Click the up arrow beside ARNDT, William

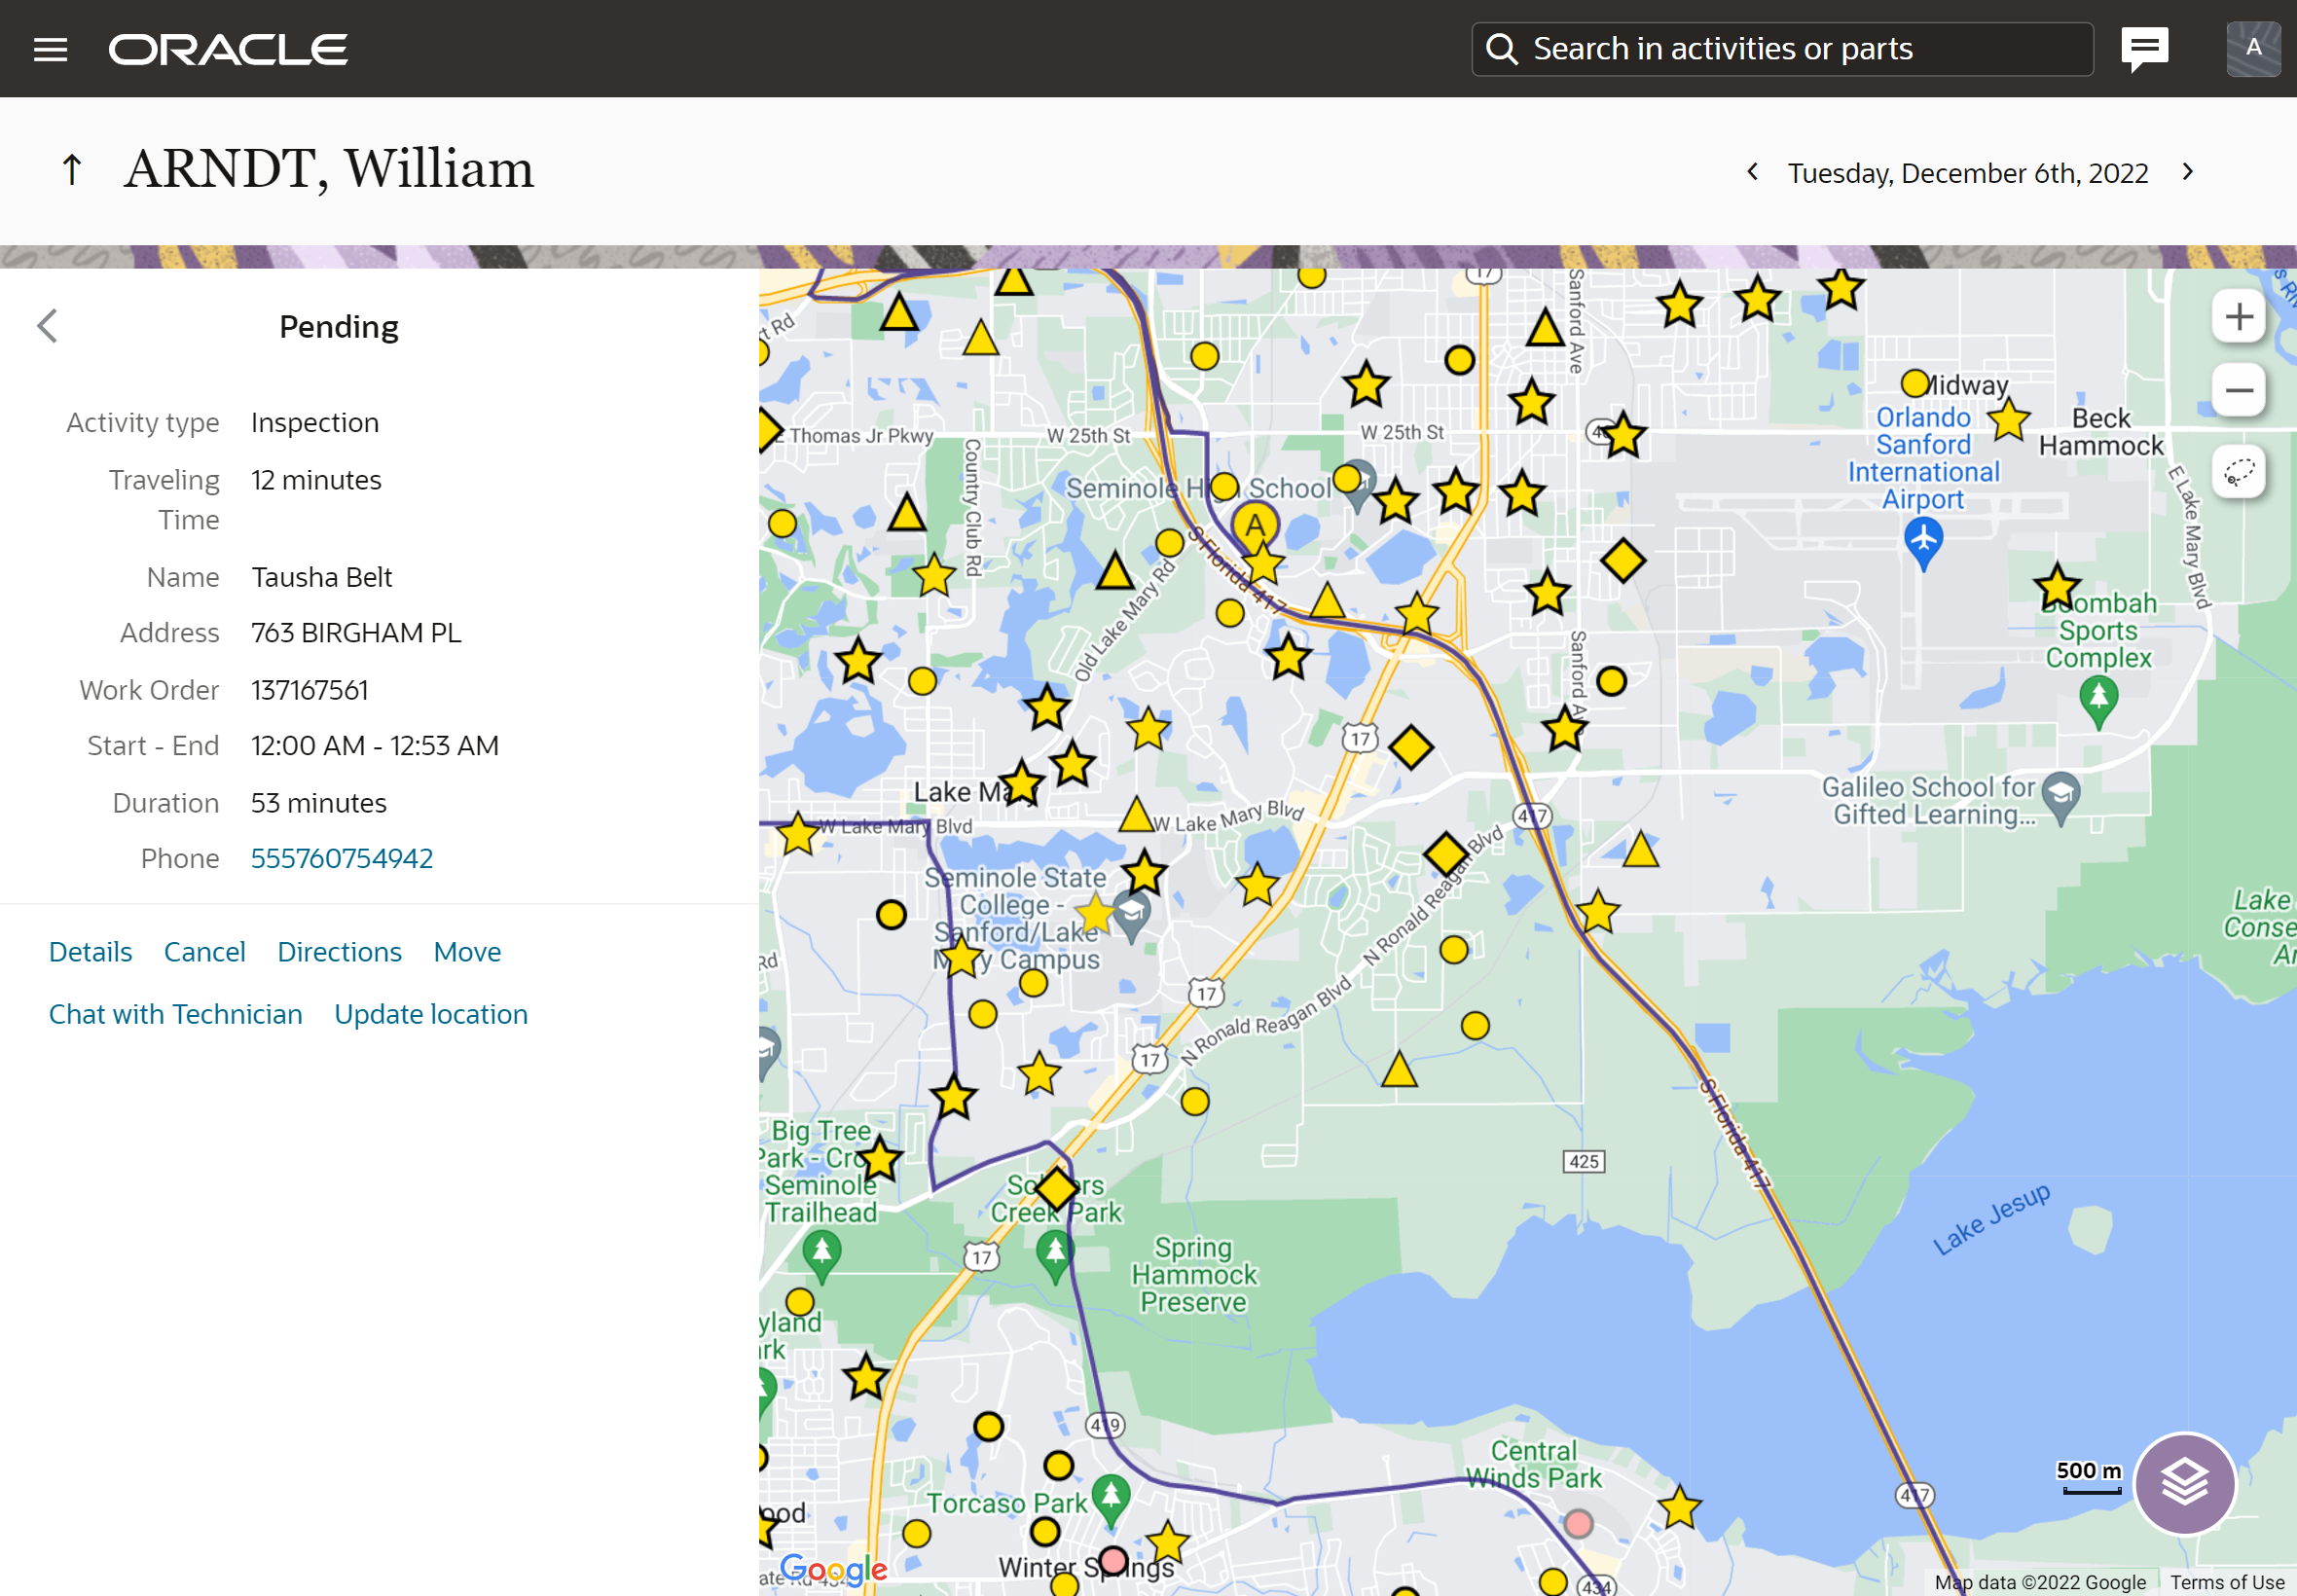71,169
